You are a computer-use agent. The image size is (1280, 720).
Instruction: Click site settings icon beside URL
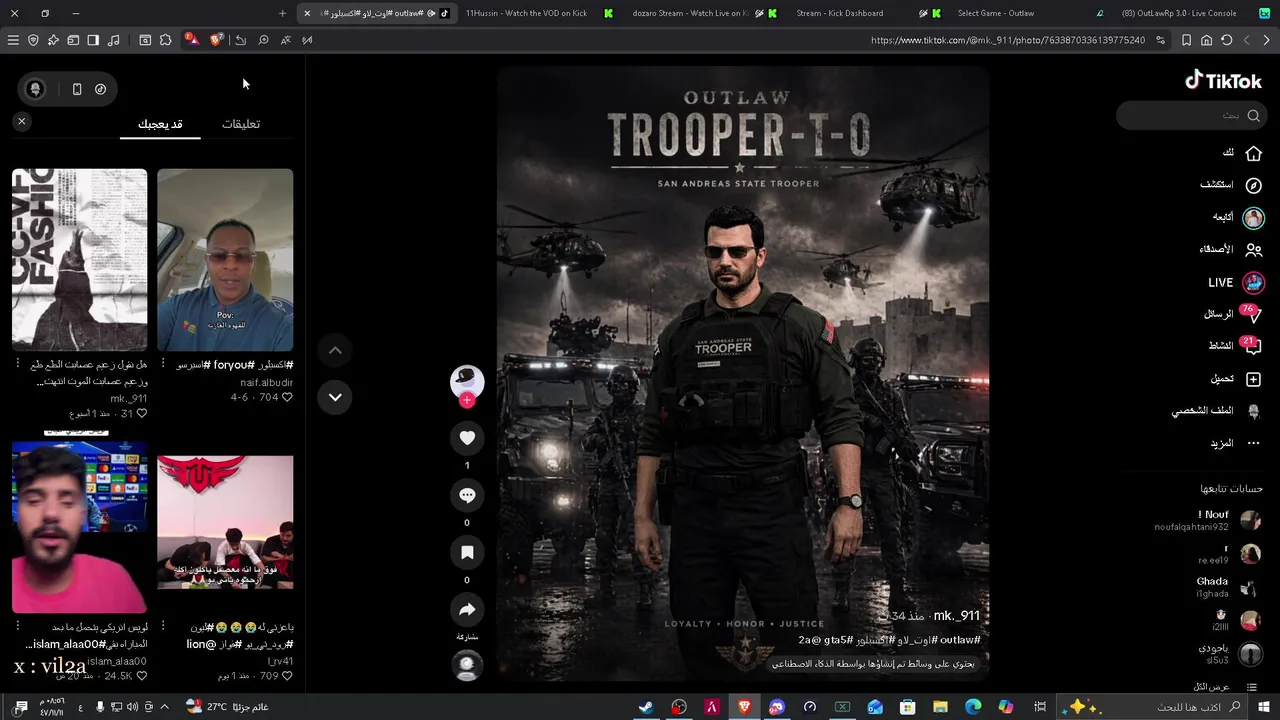coord(1160,40)
